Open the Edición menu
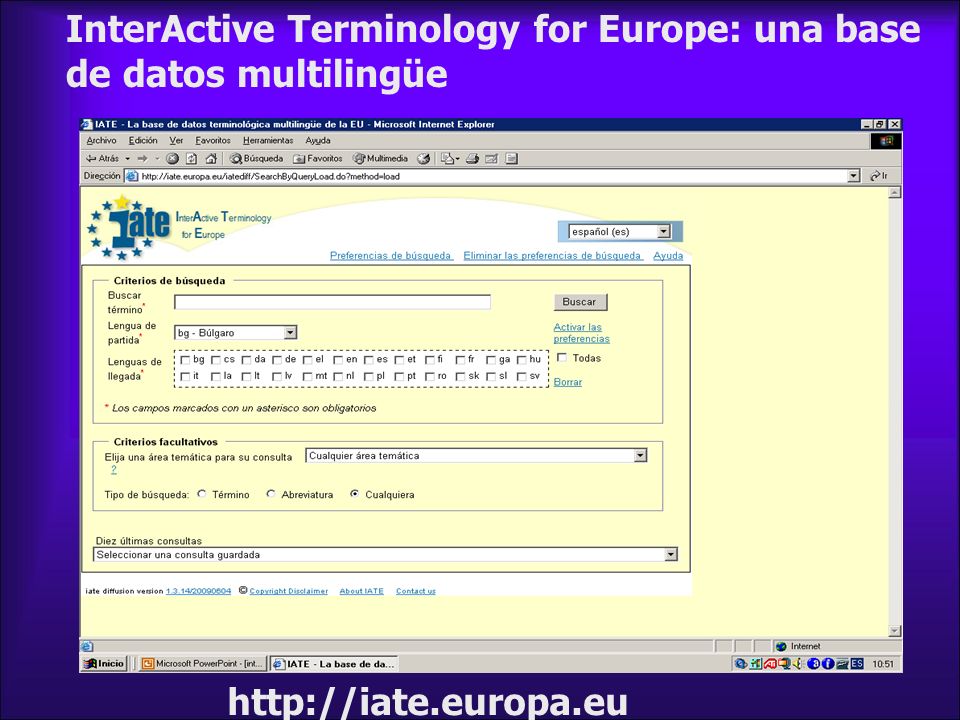The height and width of the screenshot is (720, 960). 143,141
